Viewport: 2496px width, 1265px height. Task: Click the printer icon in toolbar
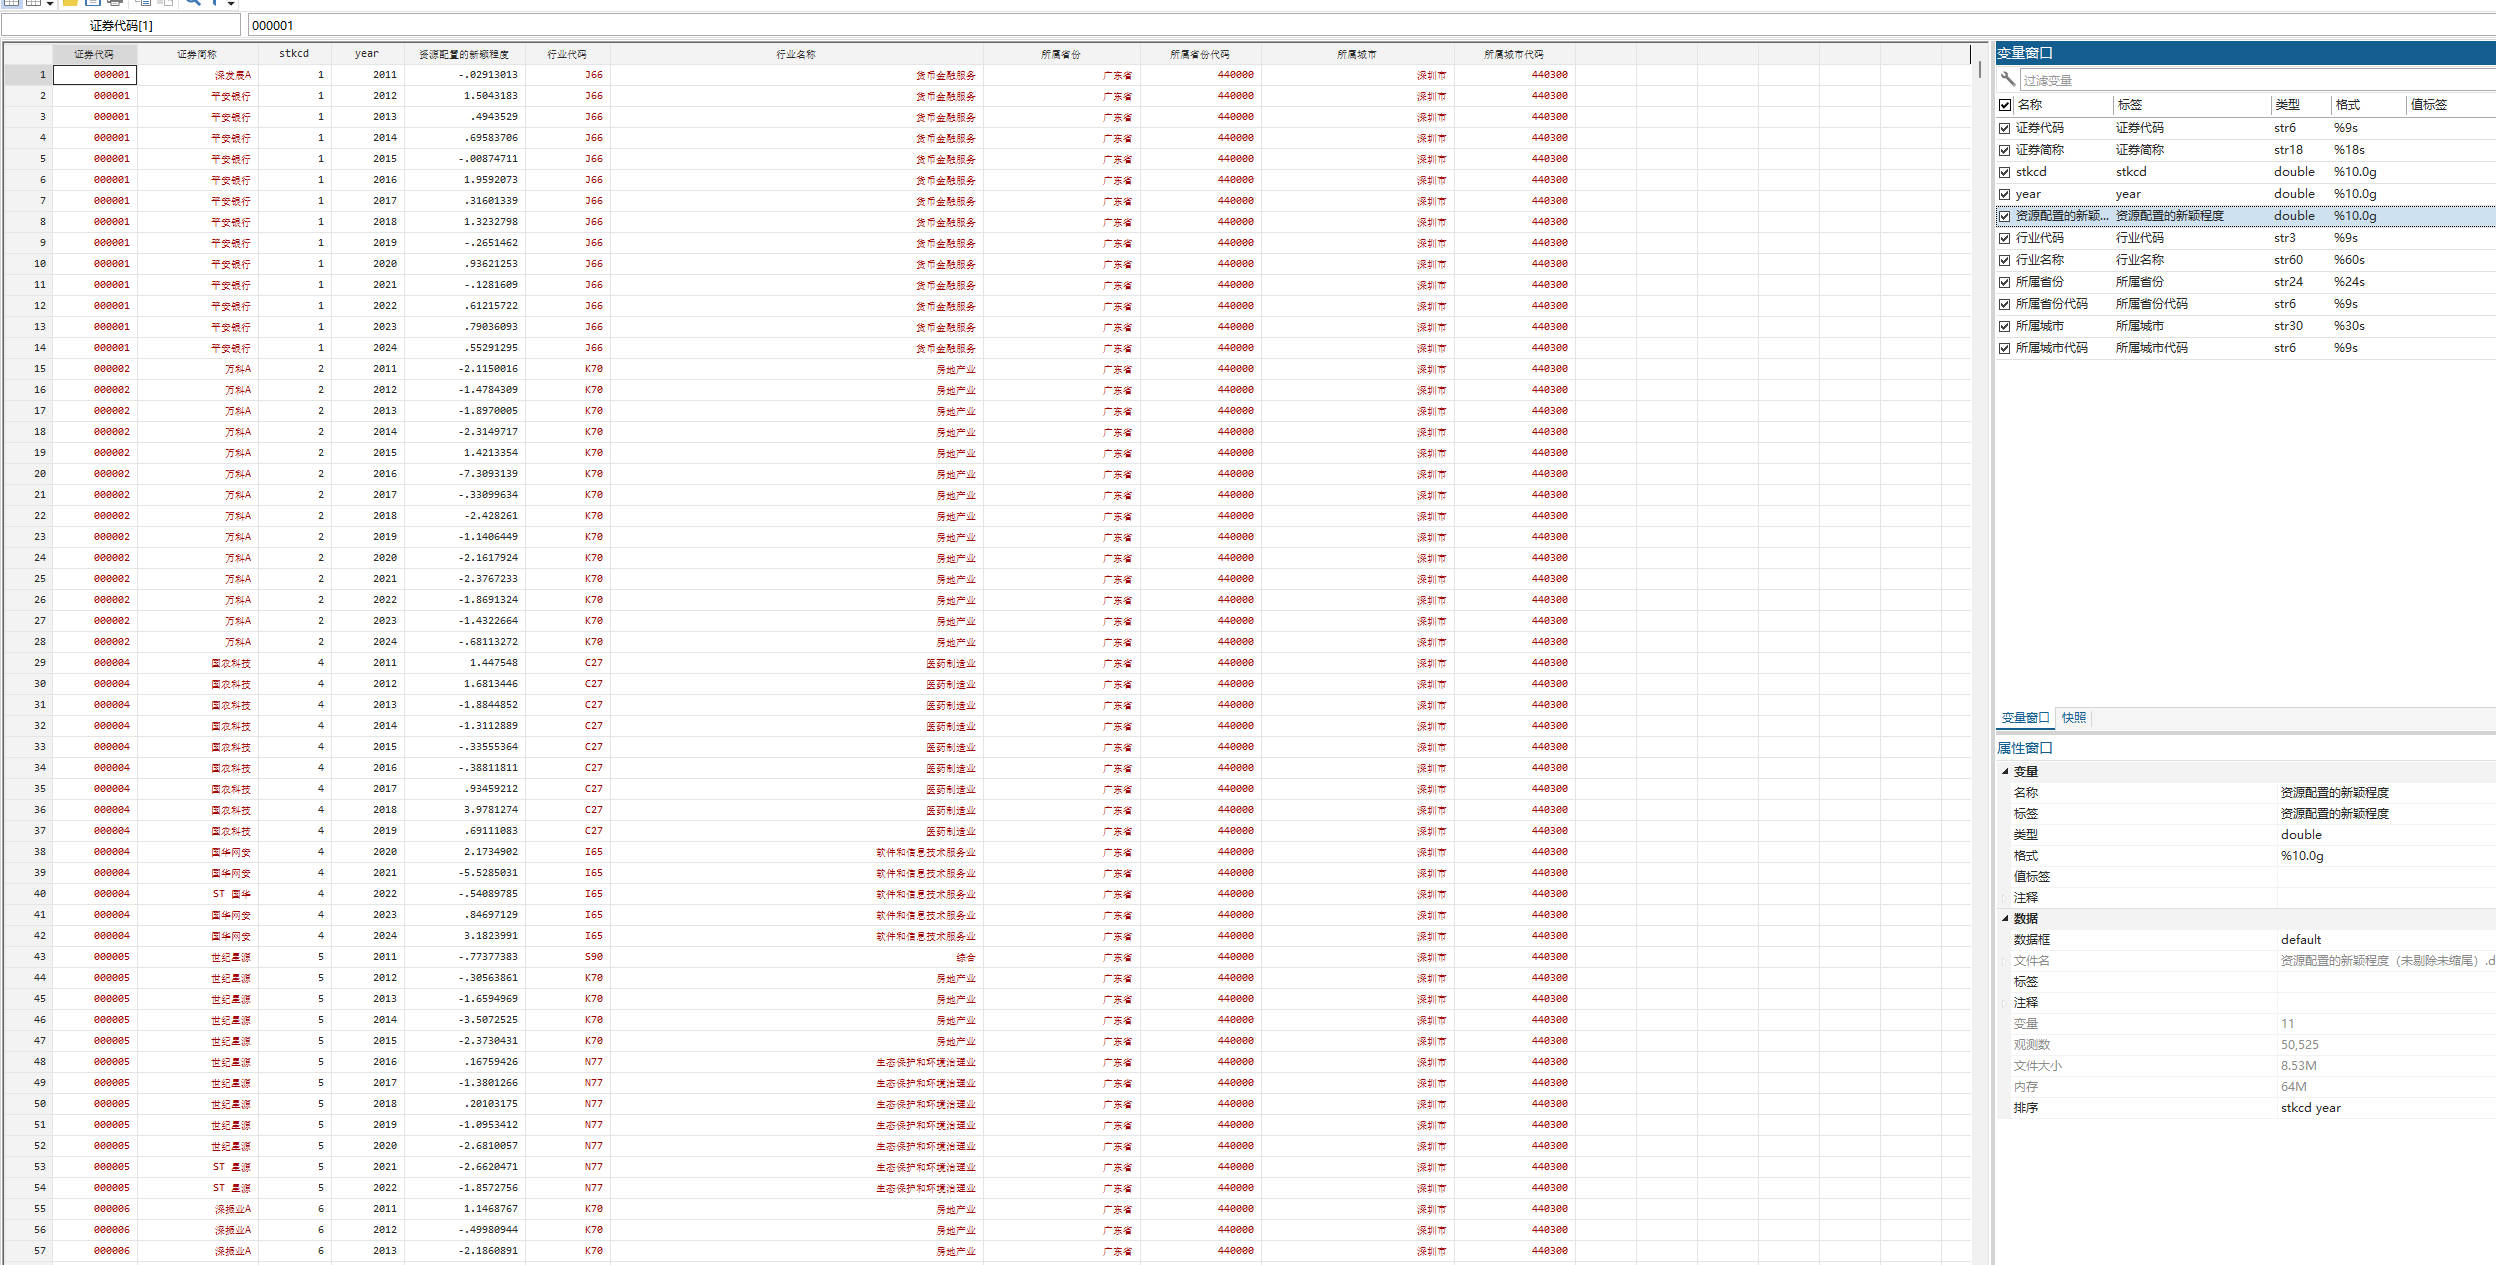tap(115, 2)
